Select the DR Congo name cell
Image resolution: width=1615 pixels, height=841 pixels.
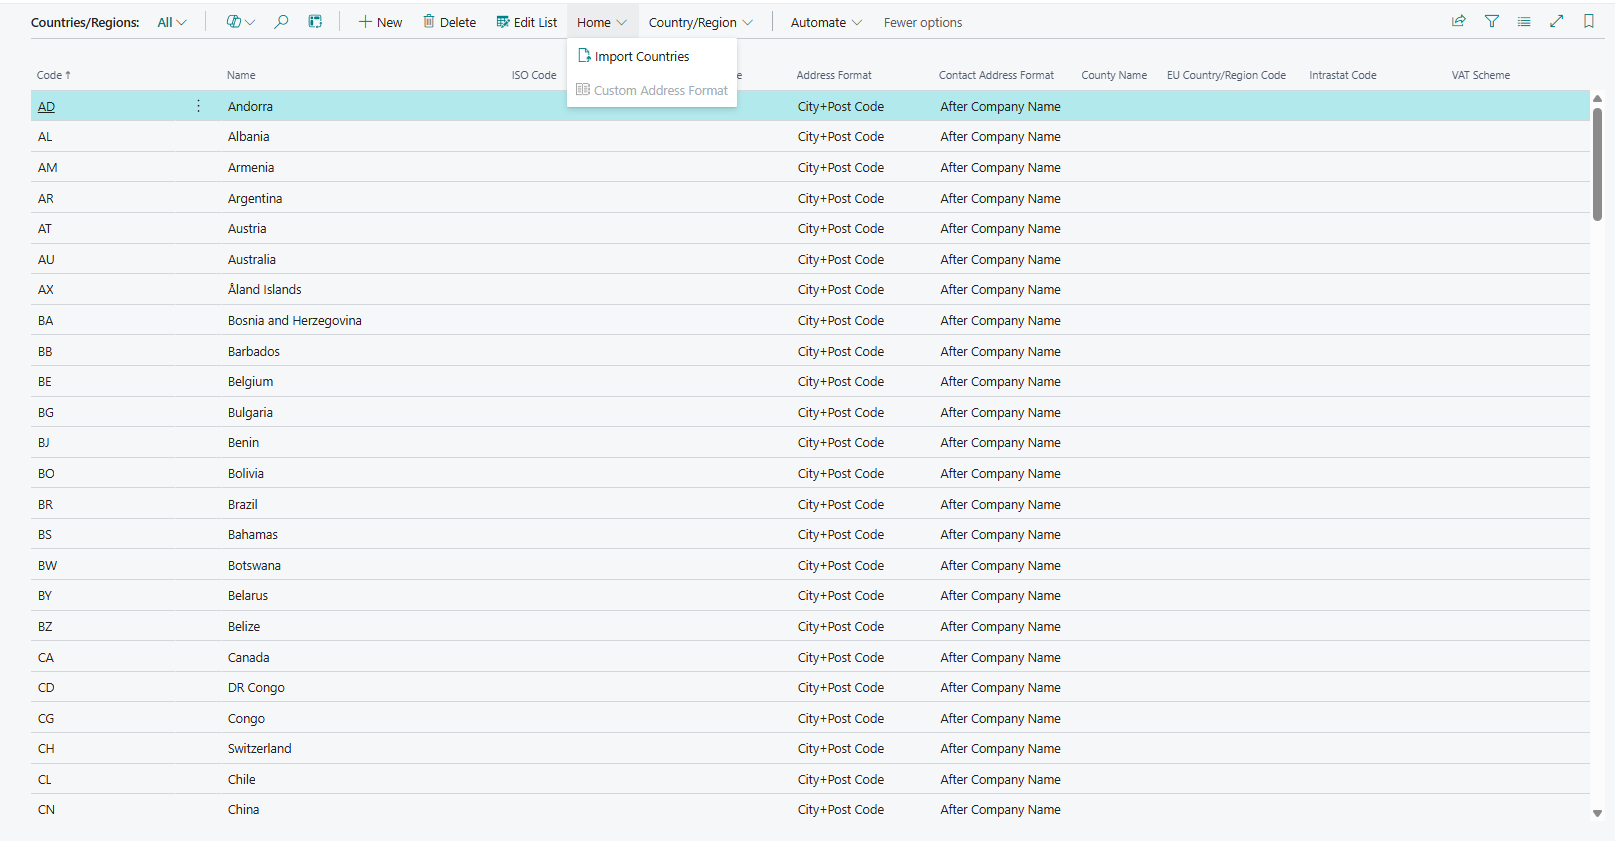click(256, 688)
